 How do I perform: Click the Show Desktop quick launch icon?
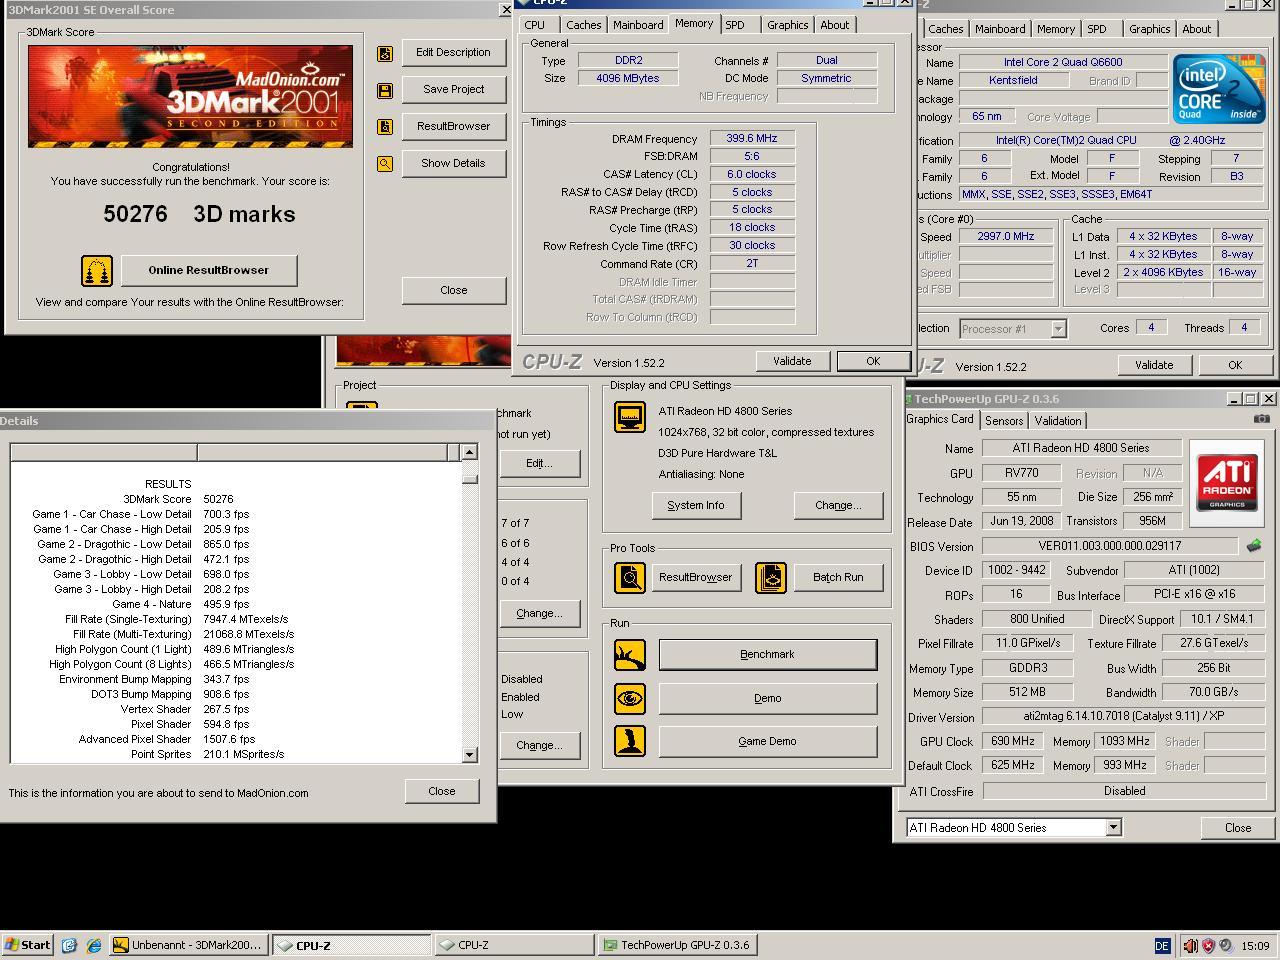[69, 945]
